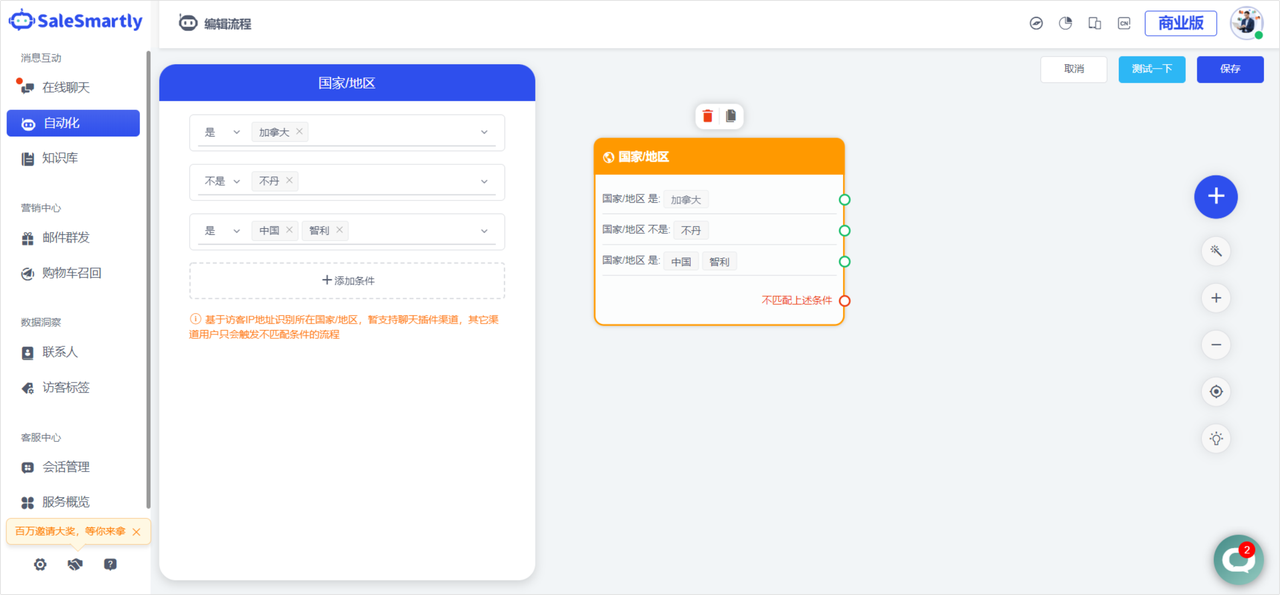Click the 保存 button

click(x=1230, y=69)
